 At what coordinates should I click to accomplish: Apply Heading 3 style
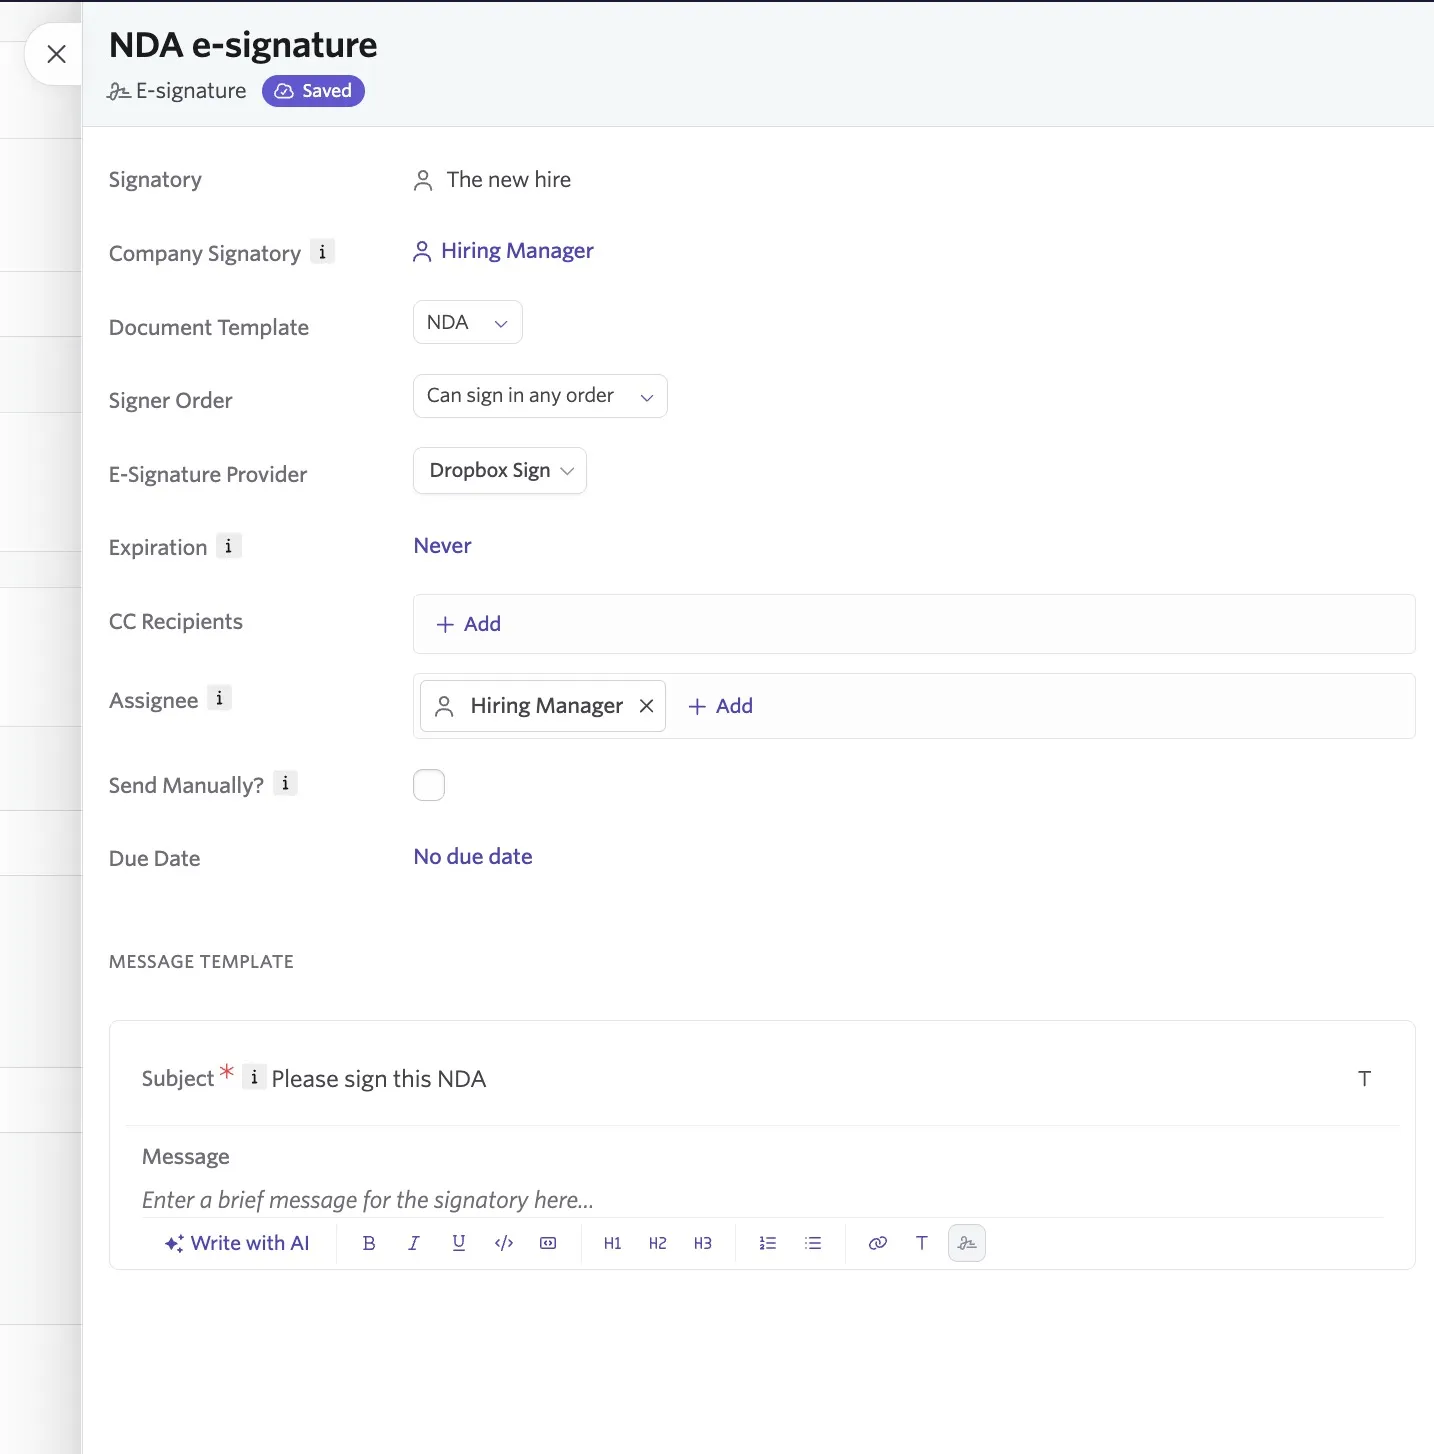point(703,1243)
